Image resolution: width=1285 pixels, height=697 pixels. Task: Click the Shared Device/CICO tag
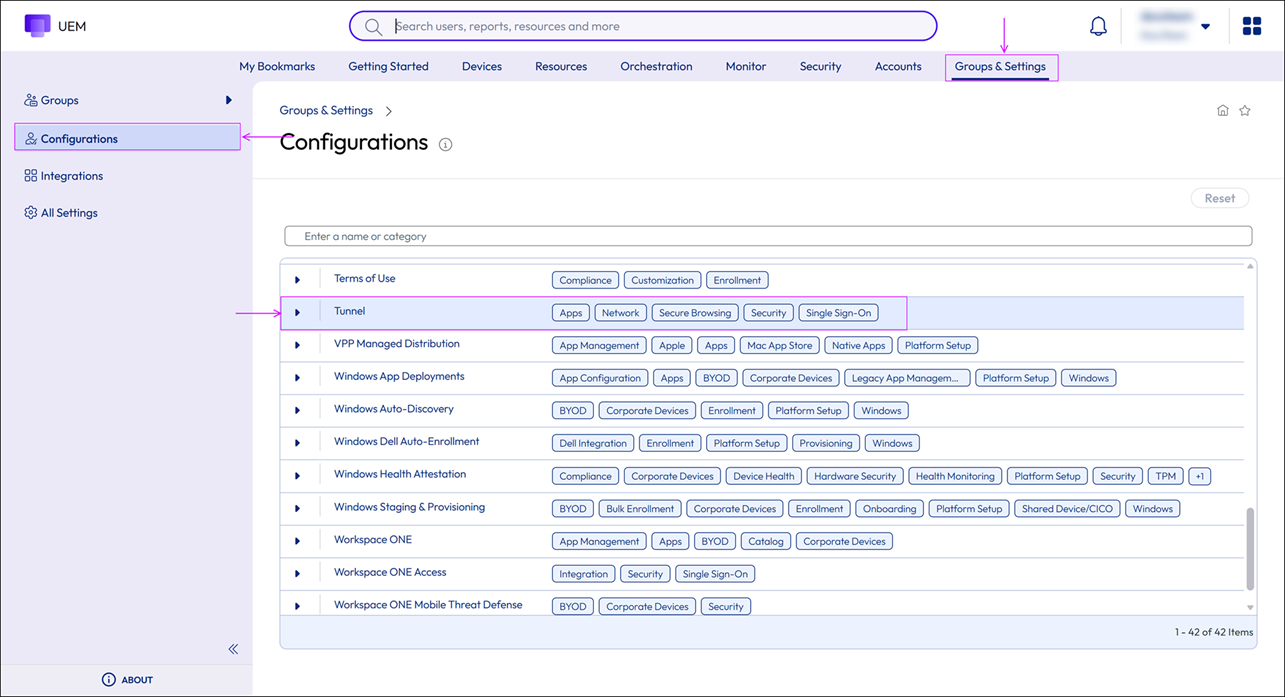pyautogui.click(x=1067, y=509)
